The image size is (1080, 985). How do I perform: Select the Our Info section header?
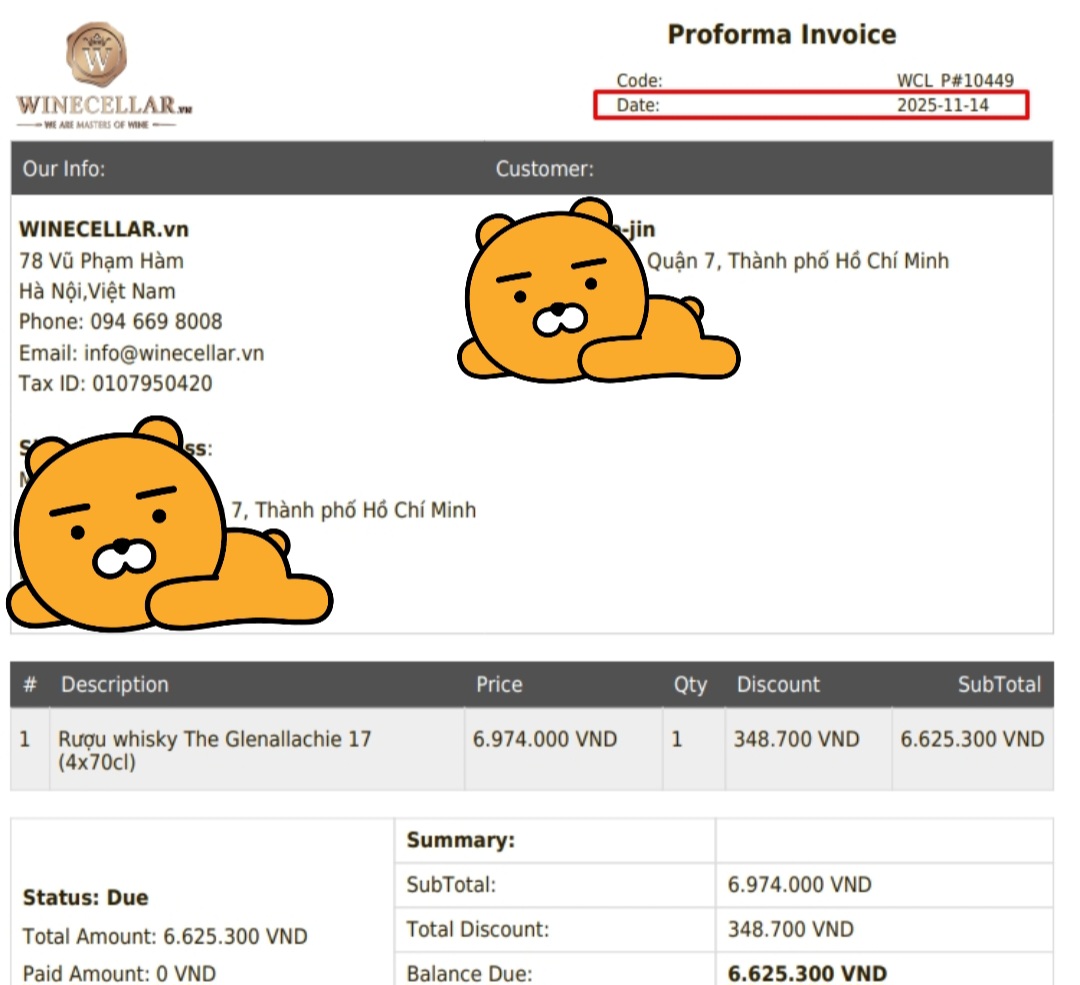64,169
